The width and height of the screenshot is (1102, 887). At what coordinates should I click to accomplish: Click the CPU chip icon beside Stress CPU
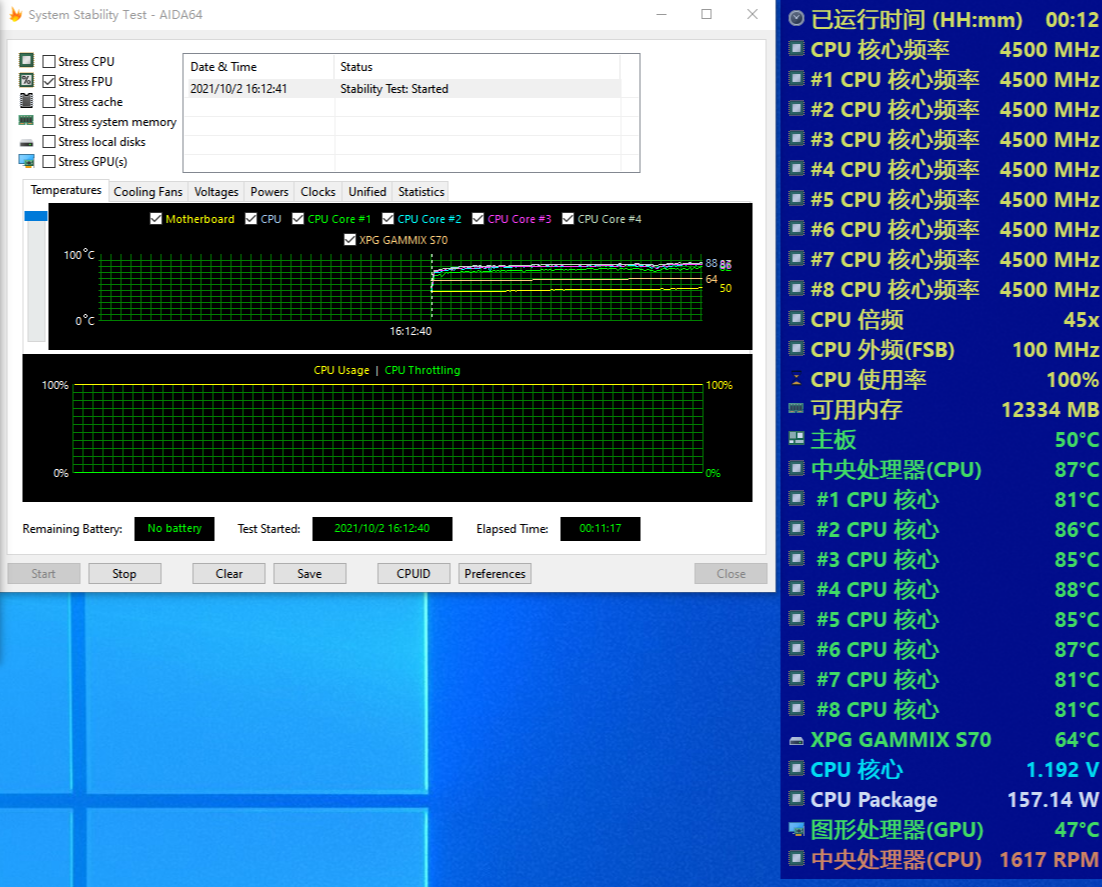pos(26,61)
